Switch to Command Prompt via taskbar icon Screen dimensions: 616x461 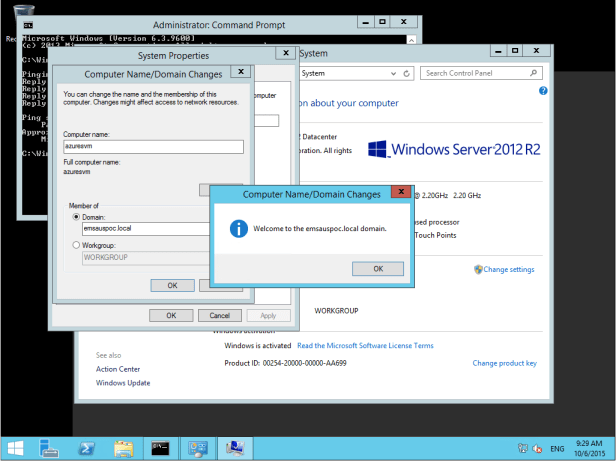point(160,448)
